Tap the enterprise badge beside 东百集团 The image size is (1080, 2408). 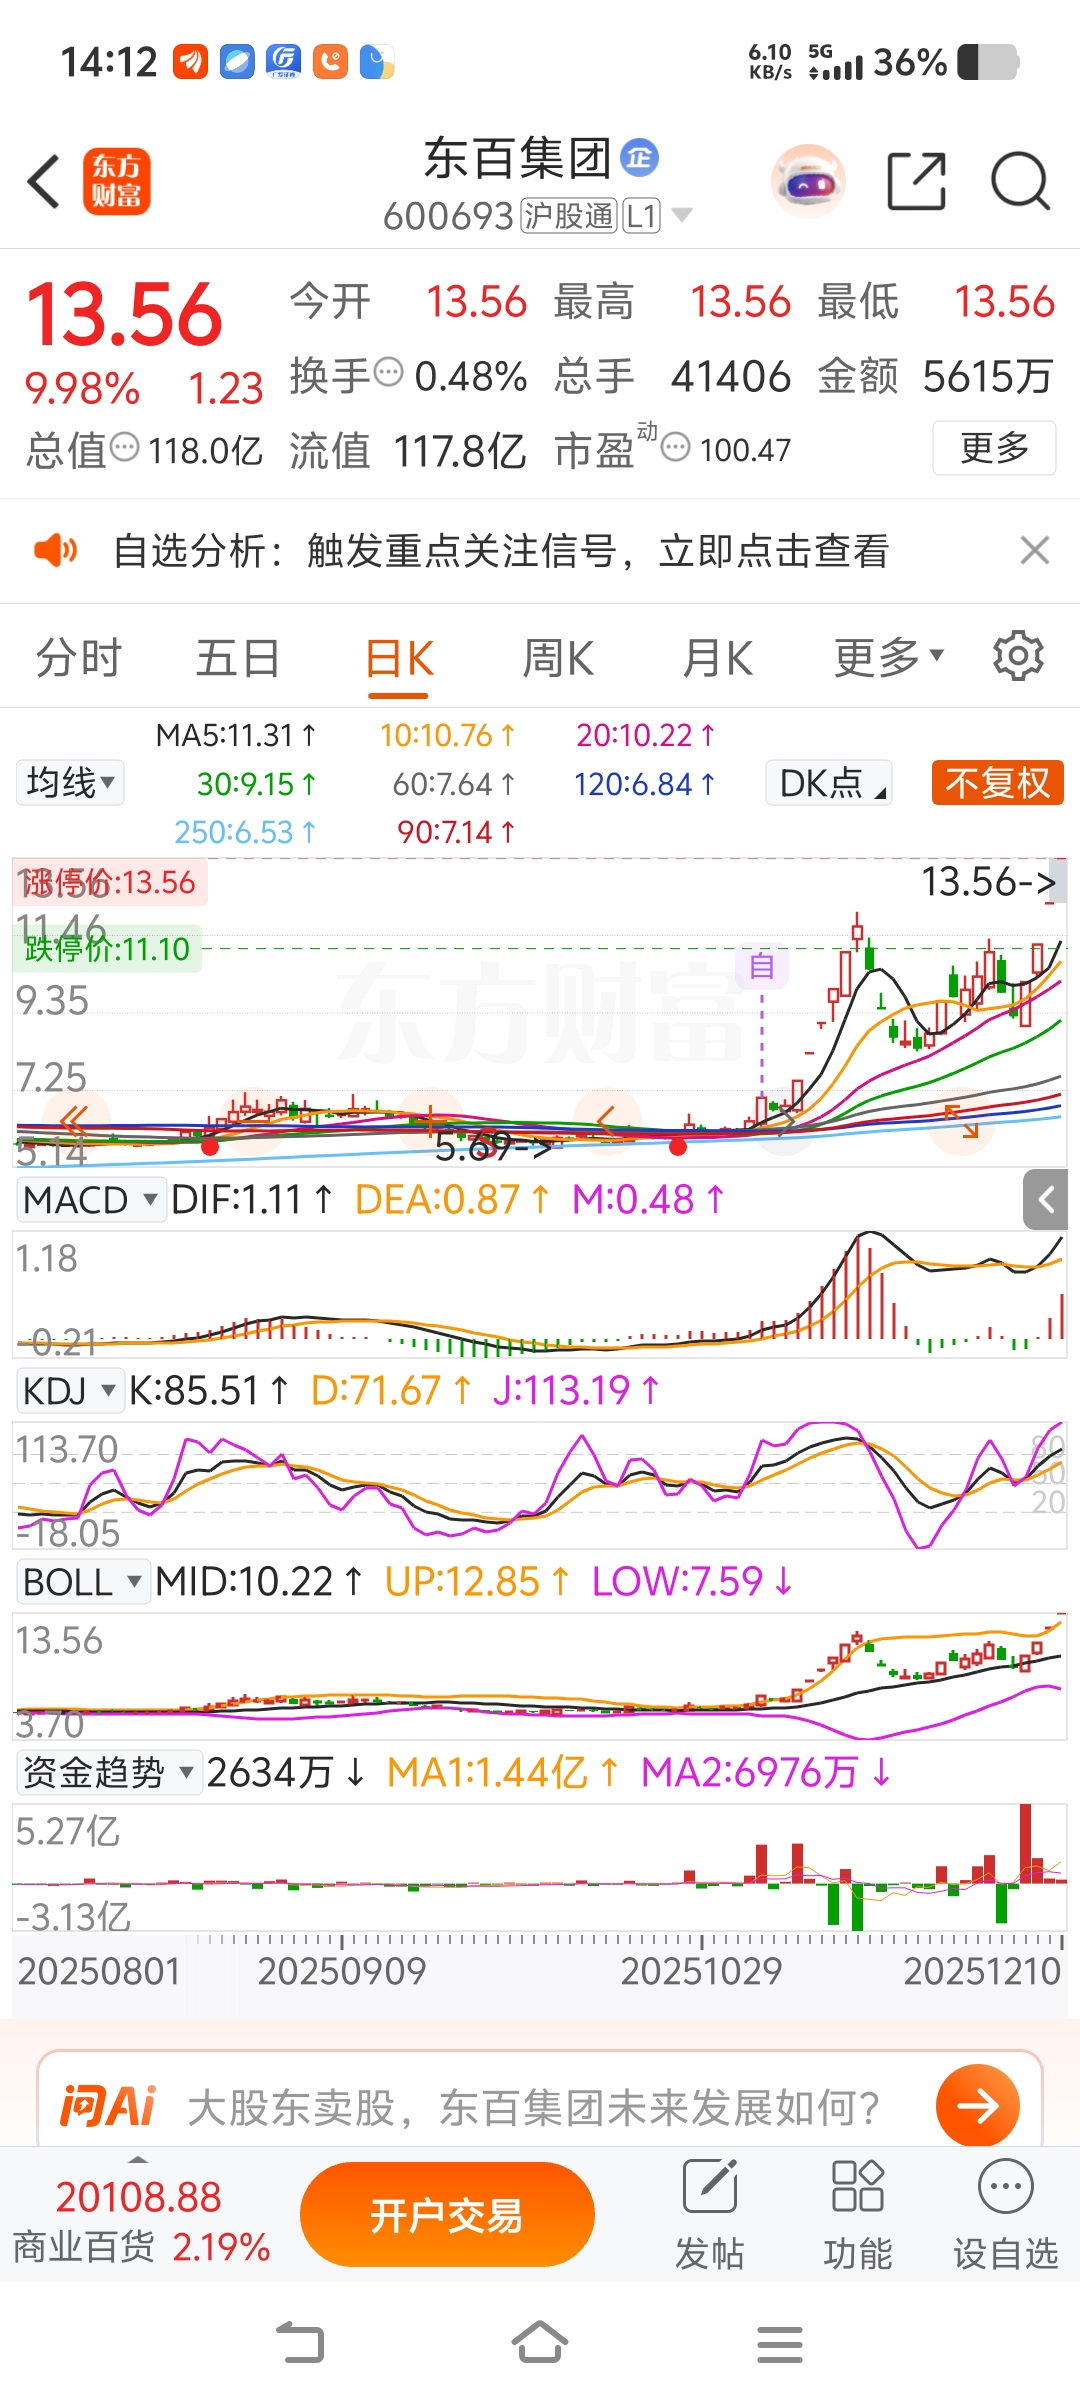click(x=640, y=157)
